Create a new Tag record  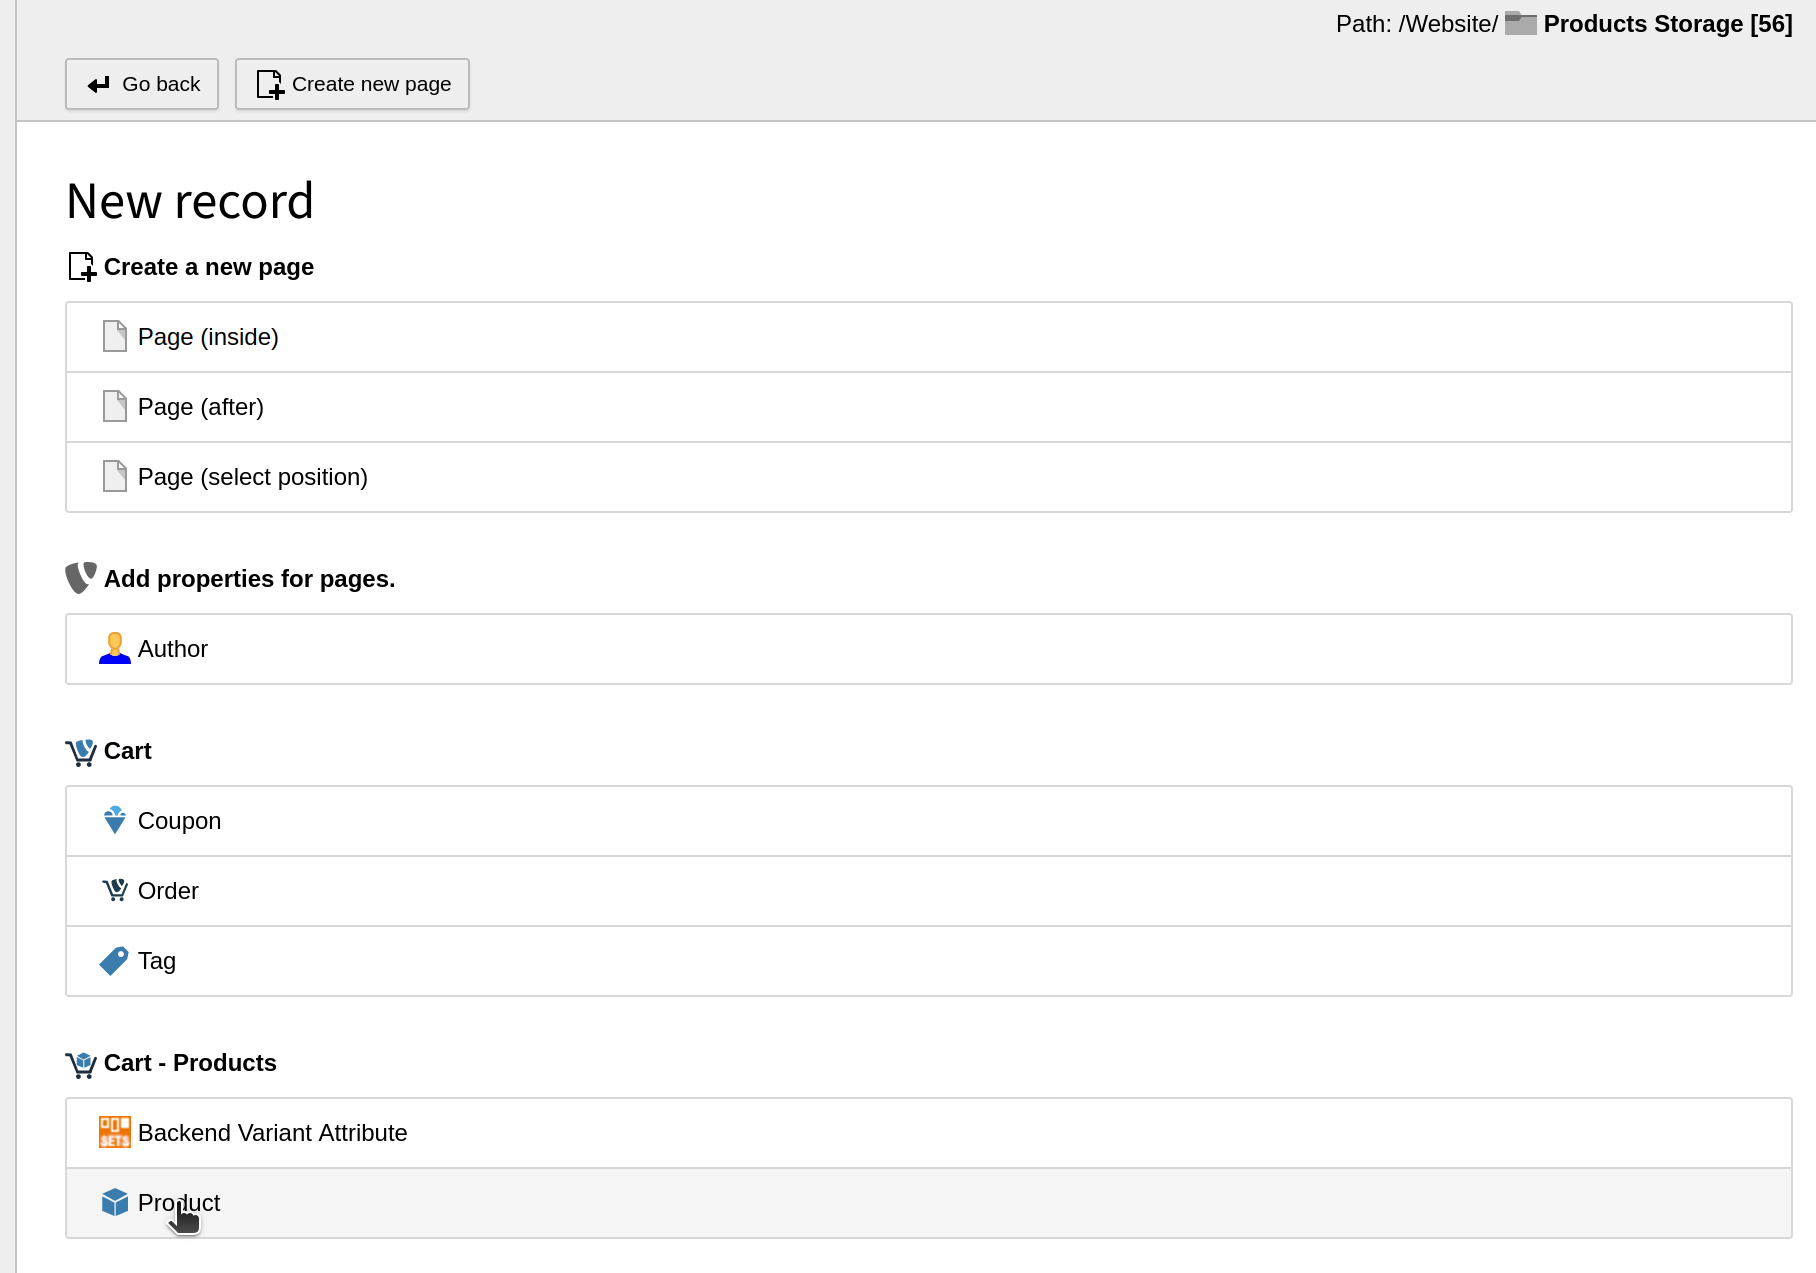(x=157, y=961)
